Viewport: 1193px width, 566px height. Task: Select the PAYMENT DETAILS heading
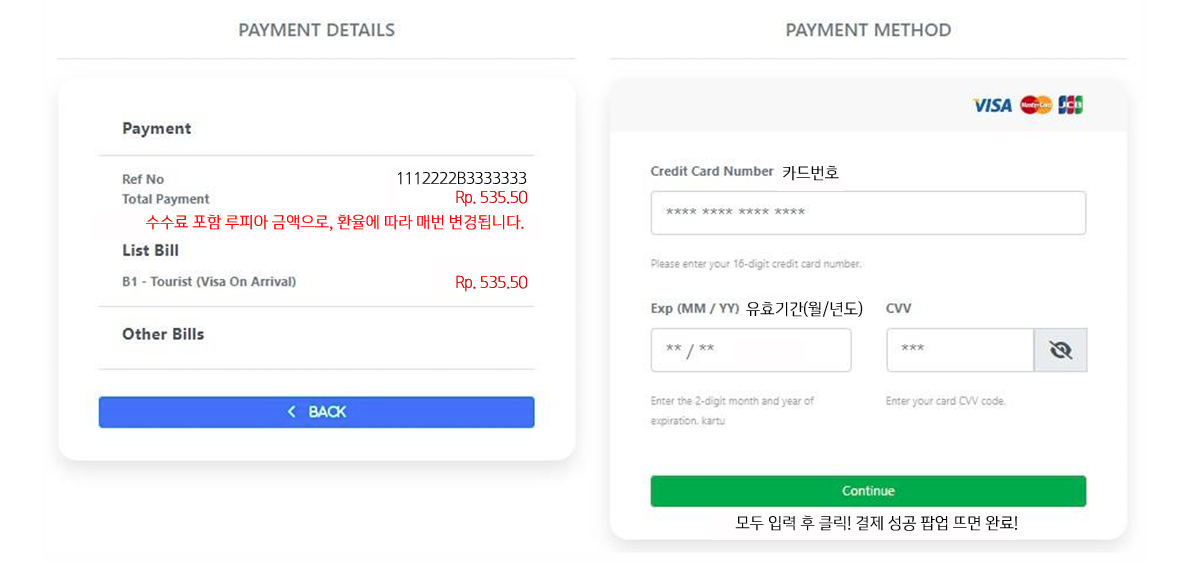tap(316, 30)
